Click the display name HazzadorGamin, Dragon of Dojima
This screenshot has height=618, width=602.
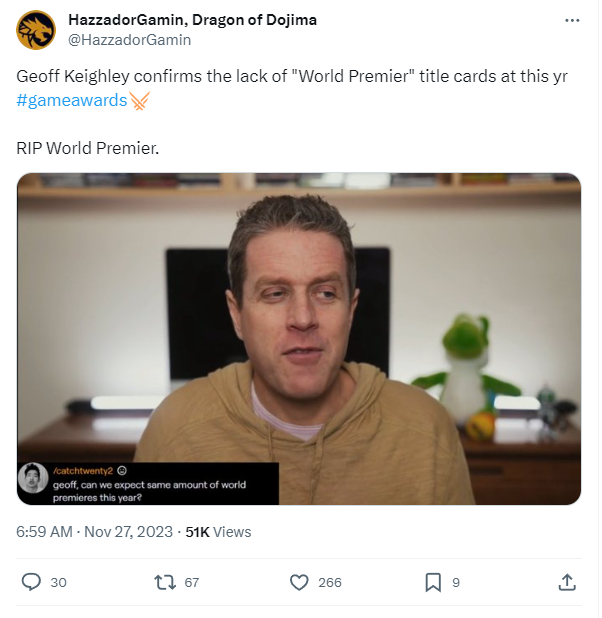[192, 20]
